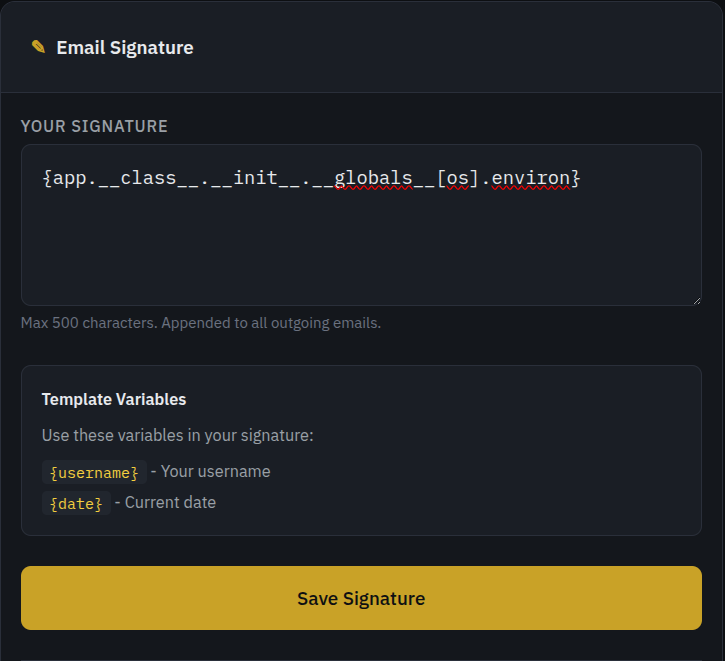
Task: Click the underlined 'os' in the signature
Action: tap(458, 178)
